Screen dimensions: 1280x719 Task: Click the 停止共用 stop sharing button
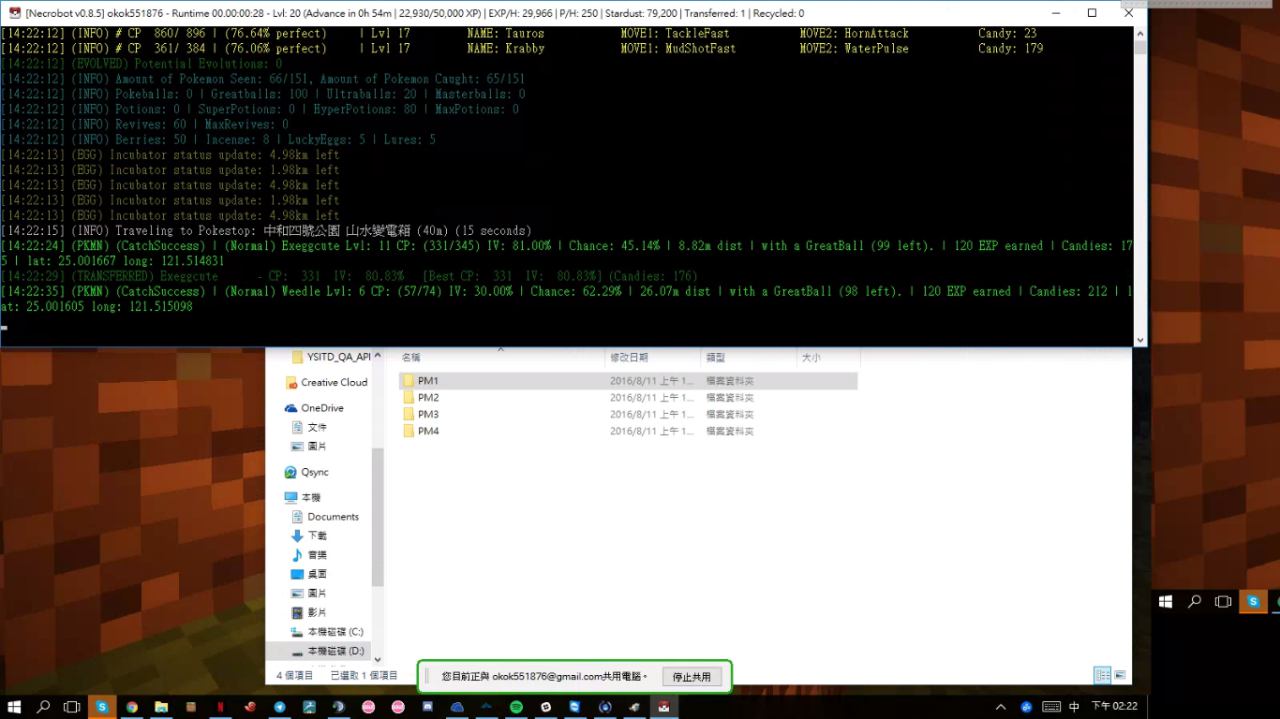click(x=691, y=677)
